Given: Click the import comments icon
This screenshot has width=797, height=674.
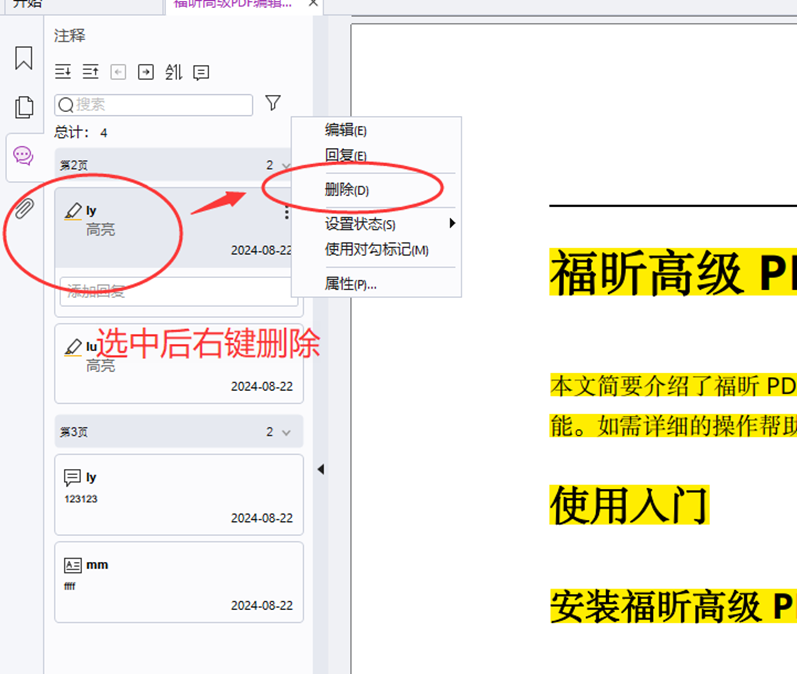Looking at the screenshot, I should click(118, 72).
